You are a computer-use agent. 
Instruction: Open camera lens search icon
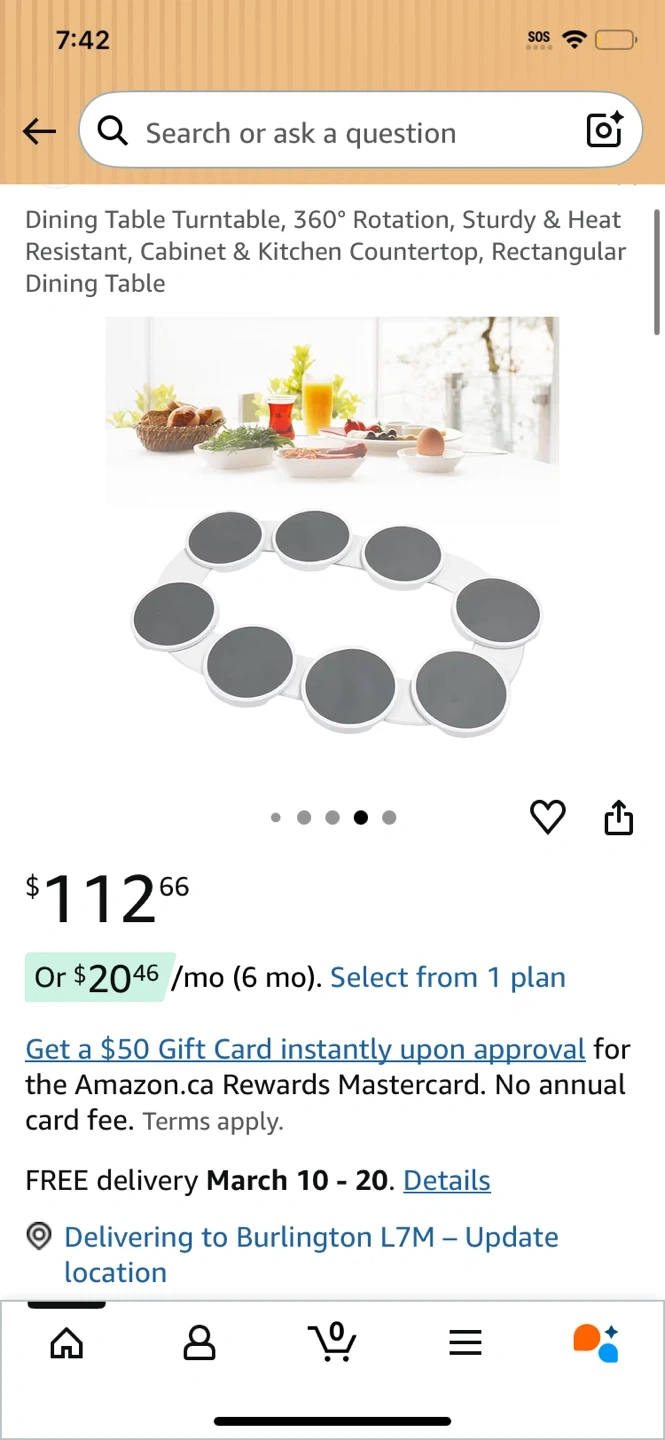click(604, 130)
